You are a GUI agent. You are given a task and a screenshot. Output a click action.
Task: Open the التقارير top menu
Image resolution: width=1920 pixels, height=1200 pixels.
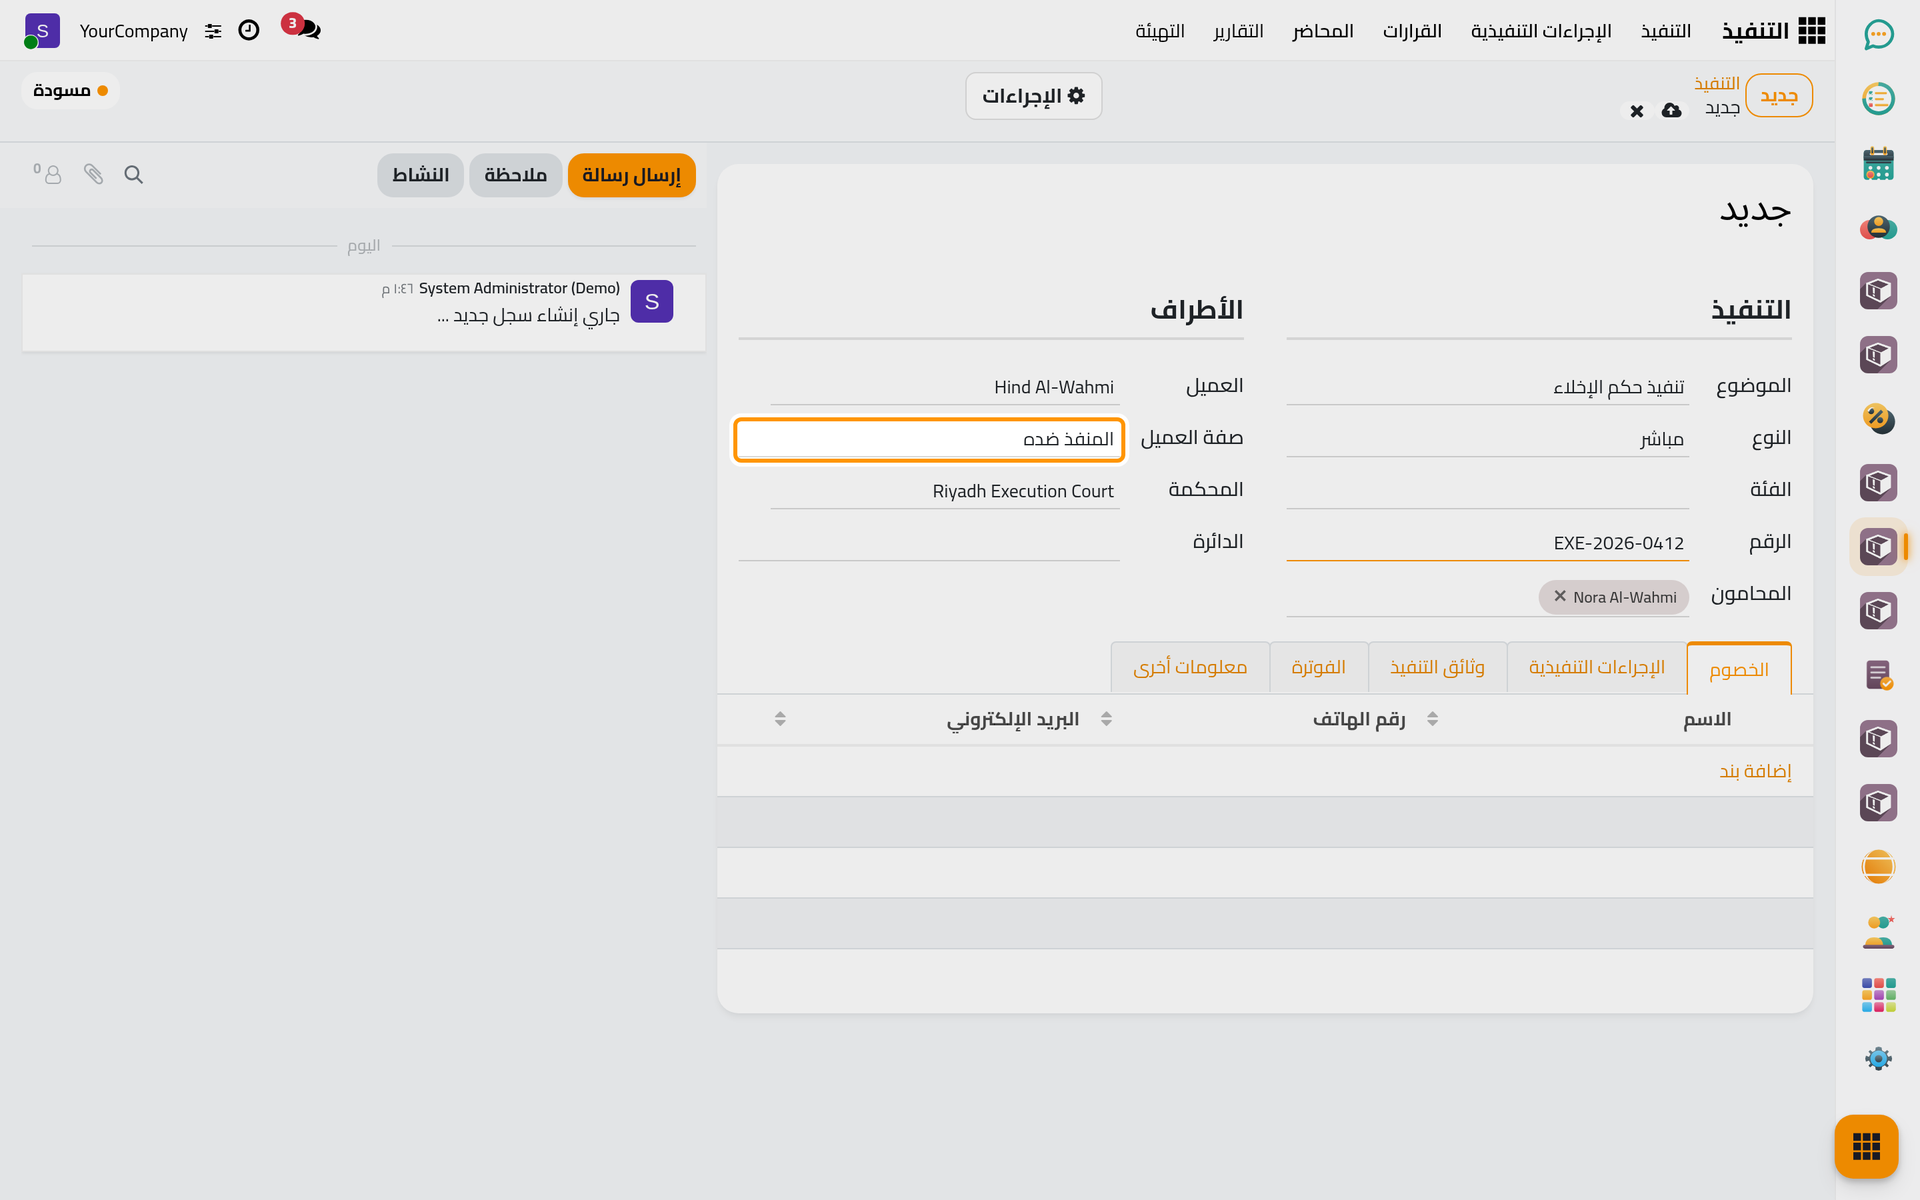1238,31
